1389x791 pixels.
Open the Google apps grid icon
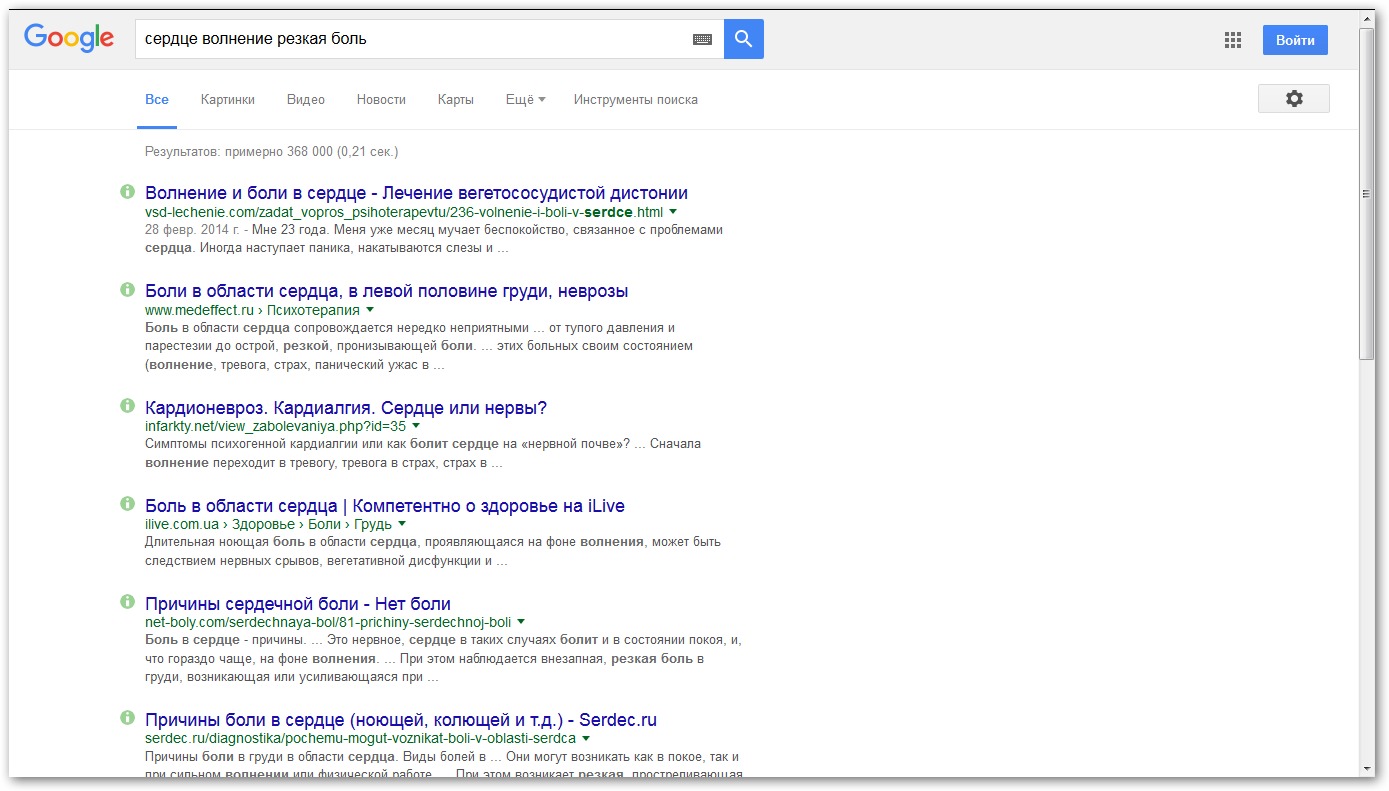(x=1232, y=40)
